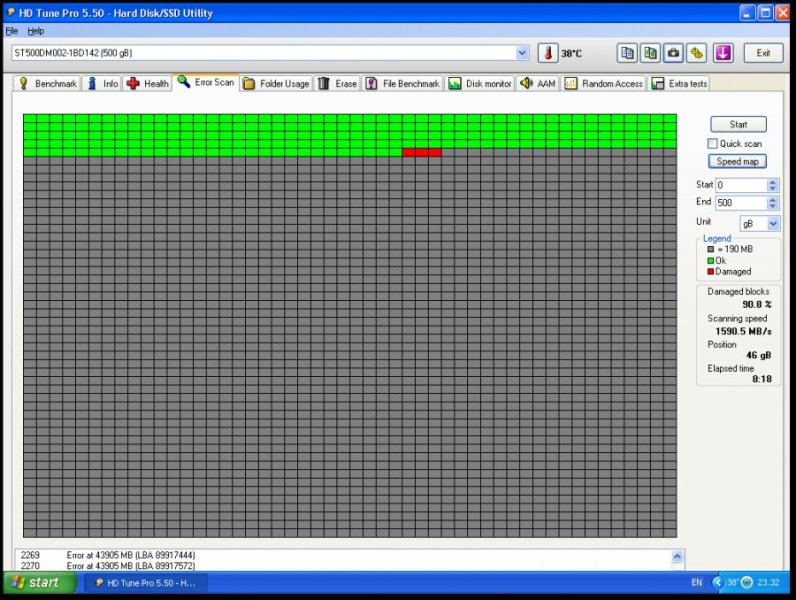The height and width of the screenshot is (600, 796).
Task: Click the green copy screenshot toolbar icon
Action: point(650,53)
